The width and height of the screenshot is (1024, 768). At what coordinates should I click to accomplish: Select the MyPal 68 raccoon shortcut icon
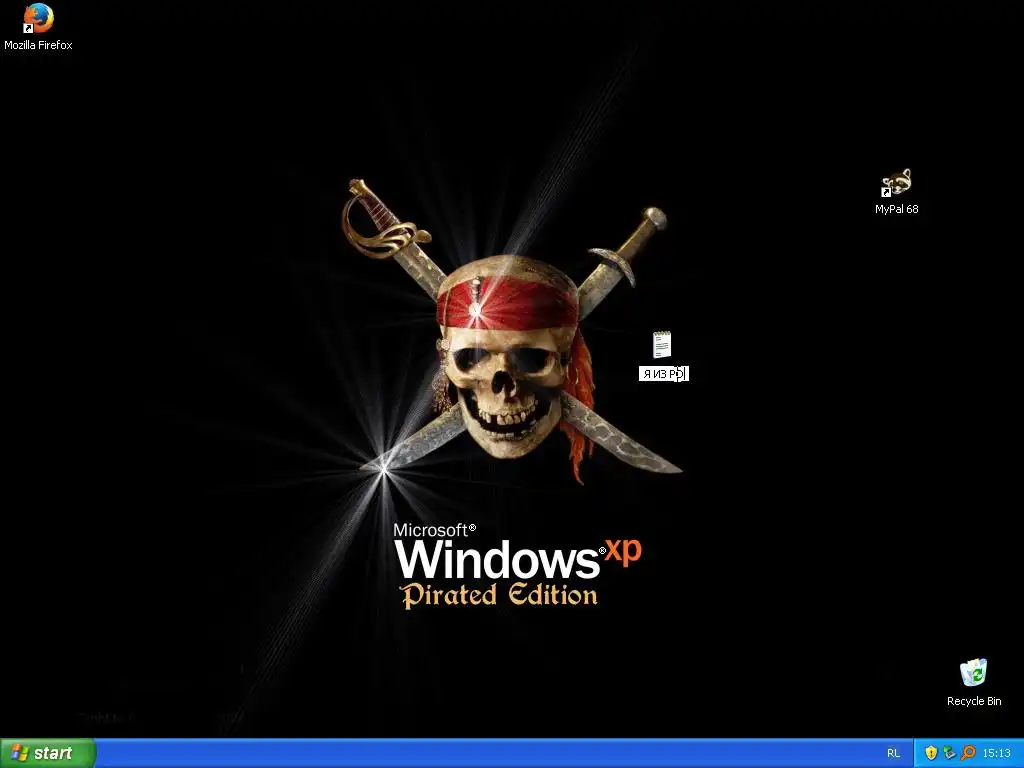[x=896, y=183]
